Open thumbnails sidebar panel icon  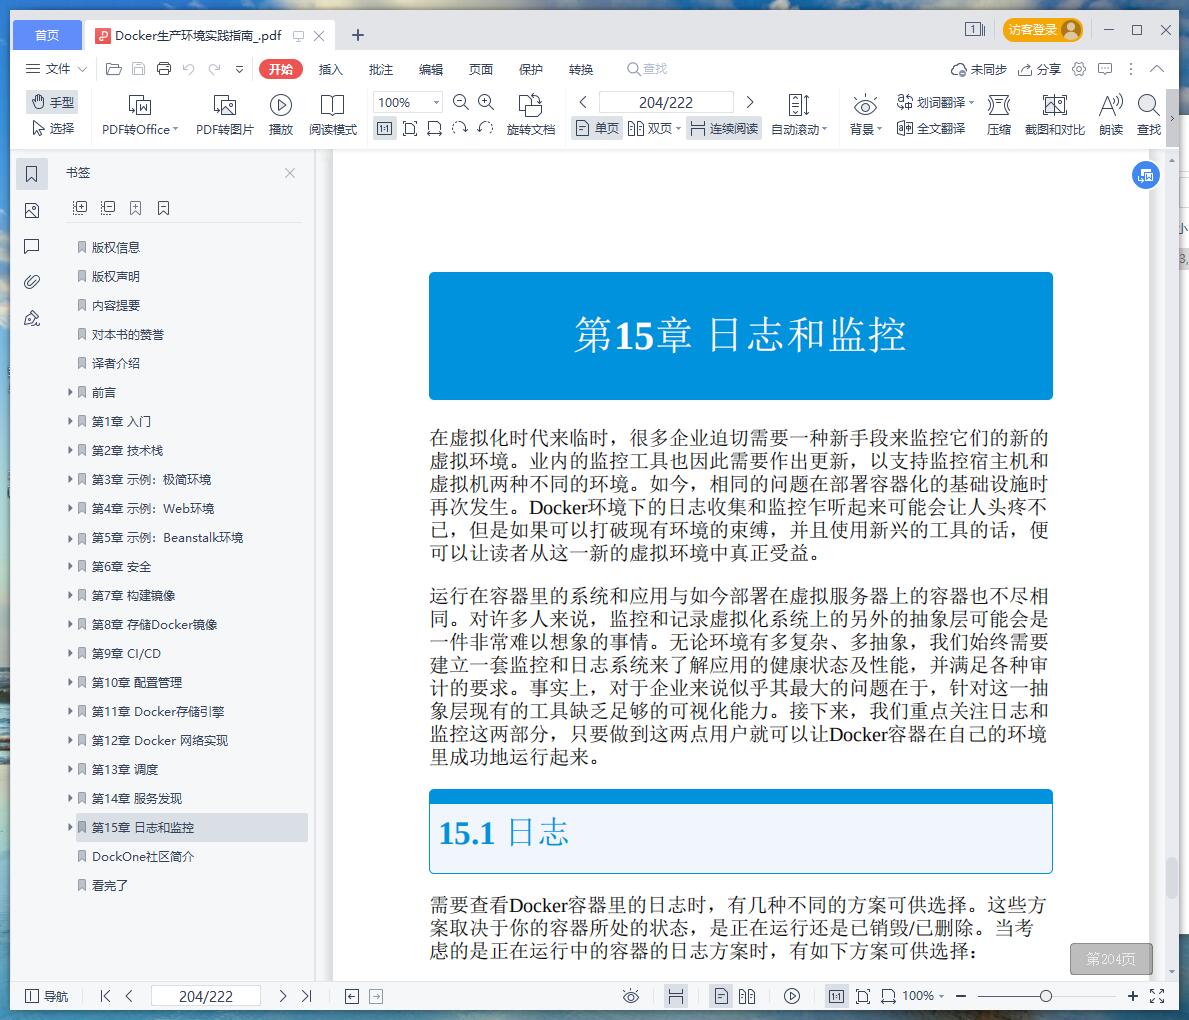(x=31, y=210)
